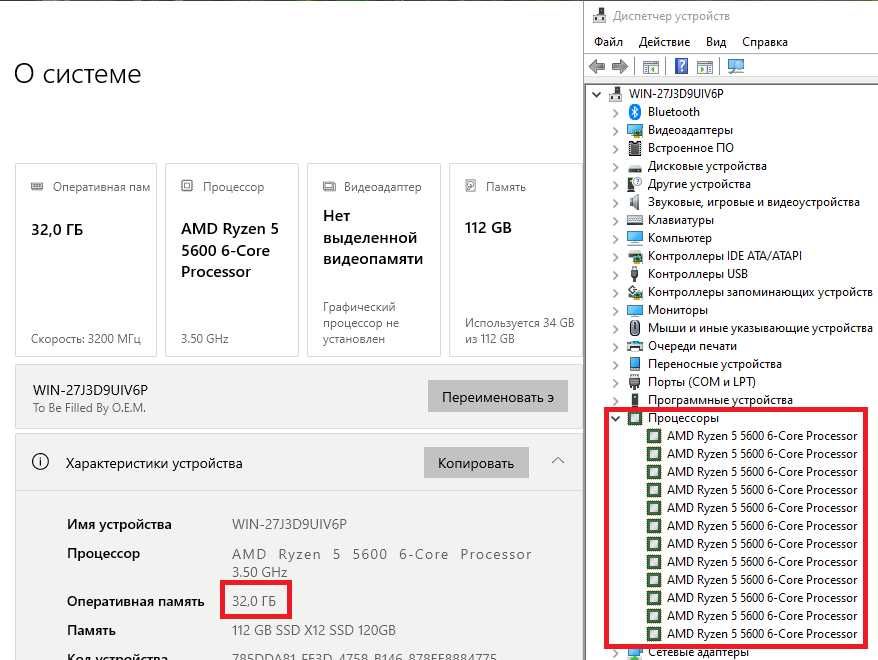Click the CPU icon on Процессор card
Screen dimensions: 878x660
[x=187, y=186]
